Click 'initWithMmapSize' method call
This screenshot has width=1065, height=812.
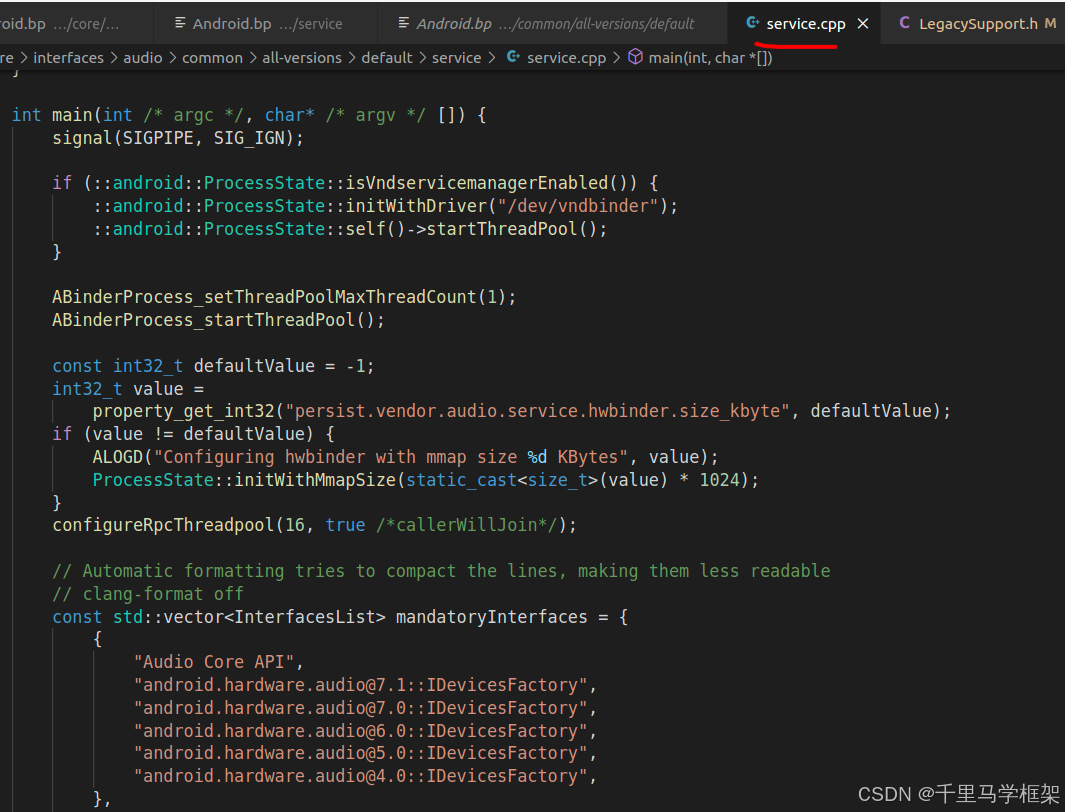click(x=315, y=480)
